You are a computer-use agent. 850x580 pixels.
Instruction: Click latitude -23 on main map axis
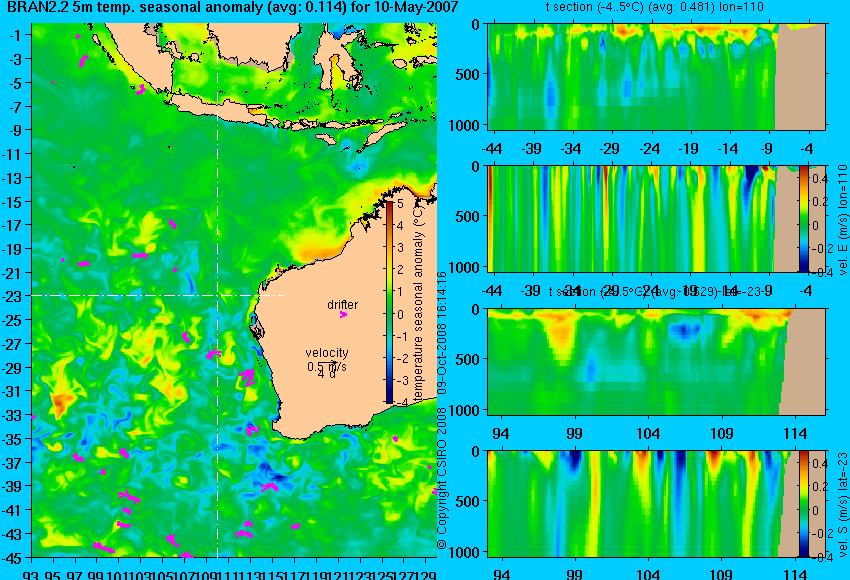click(13, 297)
